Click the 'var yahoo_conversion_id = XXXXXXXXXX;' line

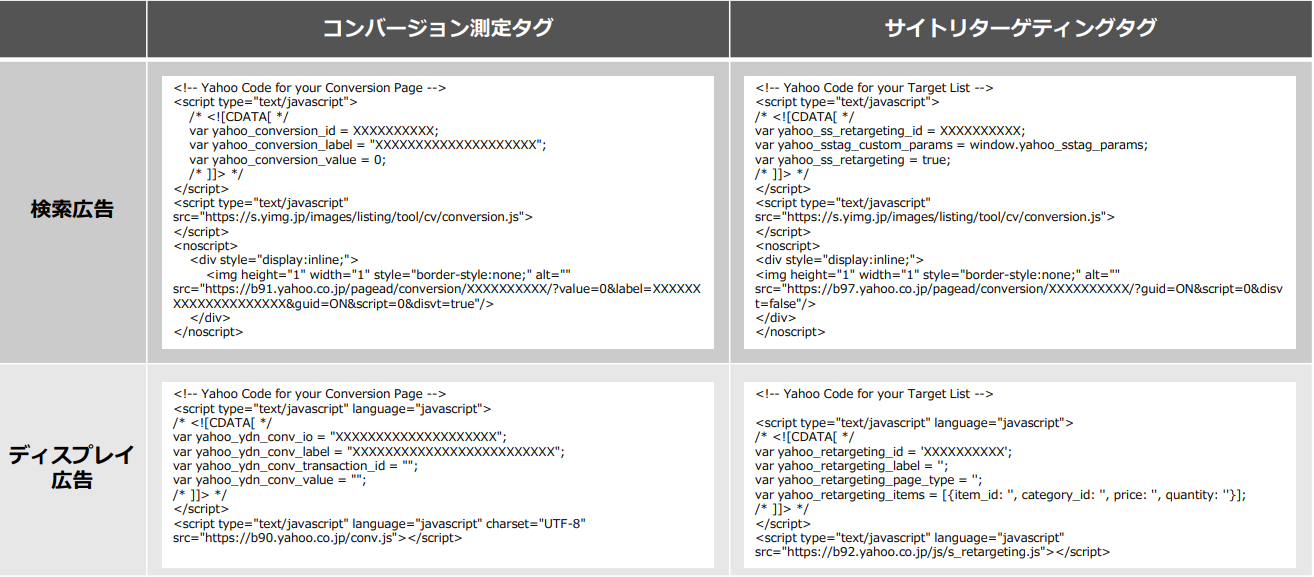coord(313,130)
